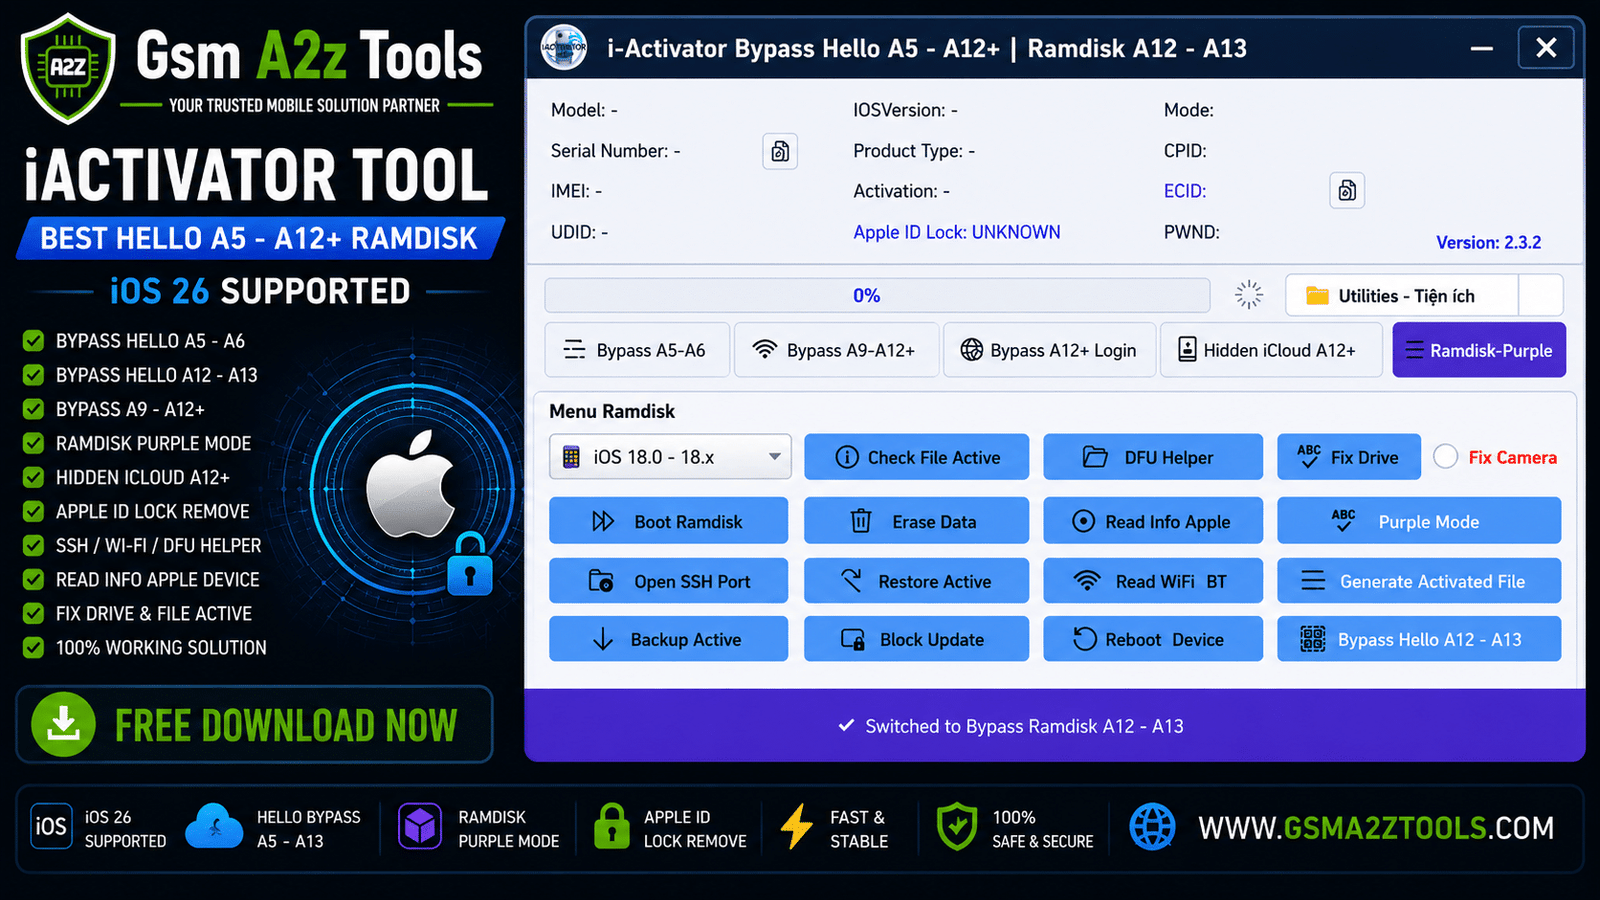Screen dimensions: 1600x900
Task: Click the checkmark next to Ramdisk Purple Mode
Action: [33, 443]
